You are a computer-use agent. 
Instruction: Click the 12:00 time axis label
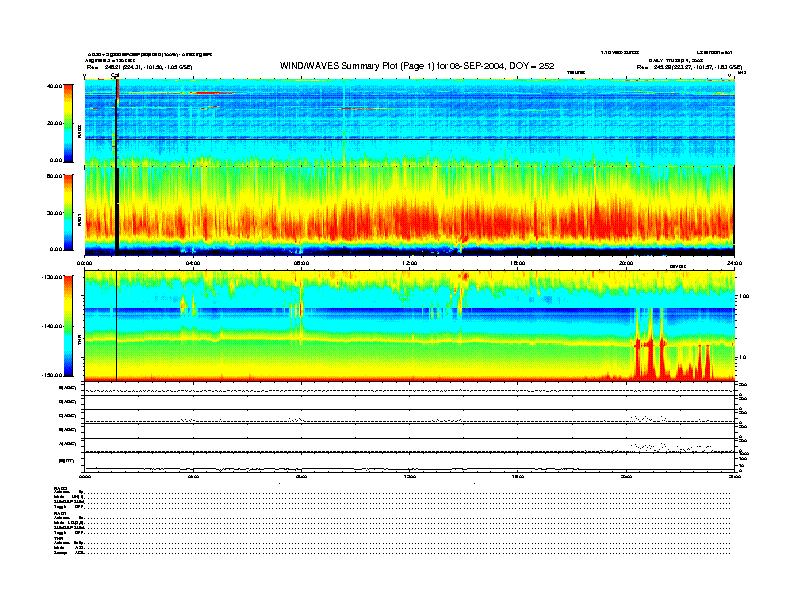409,263
